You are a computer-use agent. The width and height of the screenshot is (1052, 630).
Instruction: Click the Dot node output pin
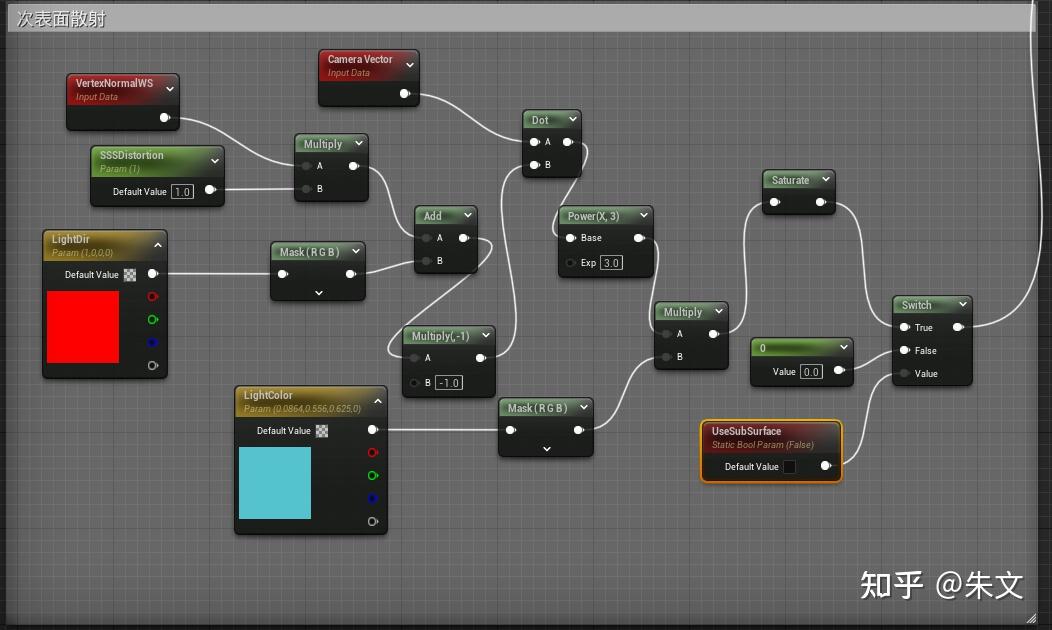(x=568, y=142)
